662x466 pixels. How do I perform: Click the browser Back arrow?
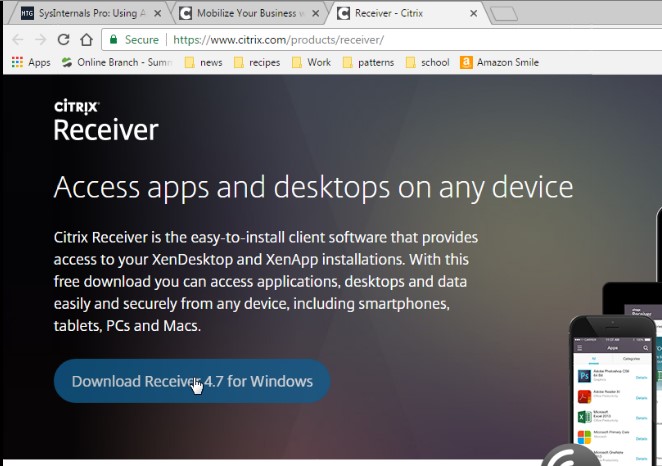point(18,40)
